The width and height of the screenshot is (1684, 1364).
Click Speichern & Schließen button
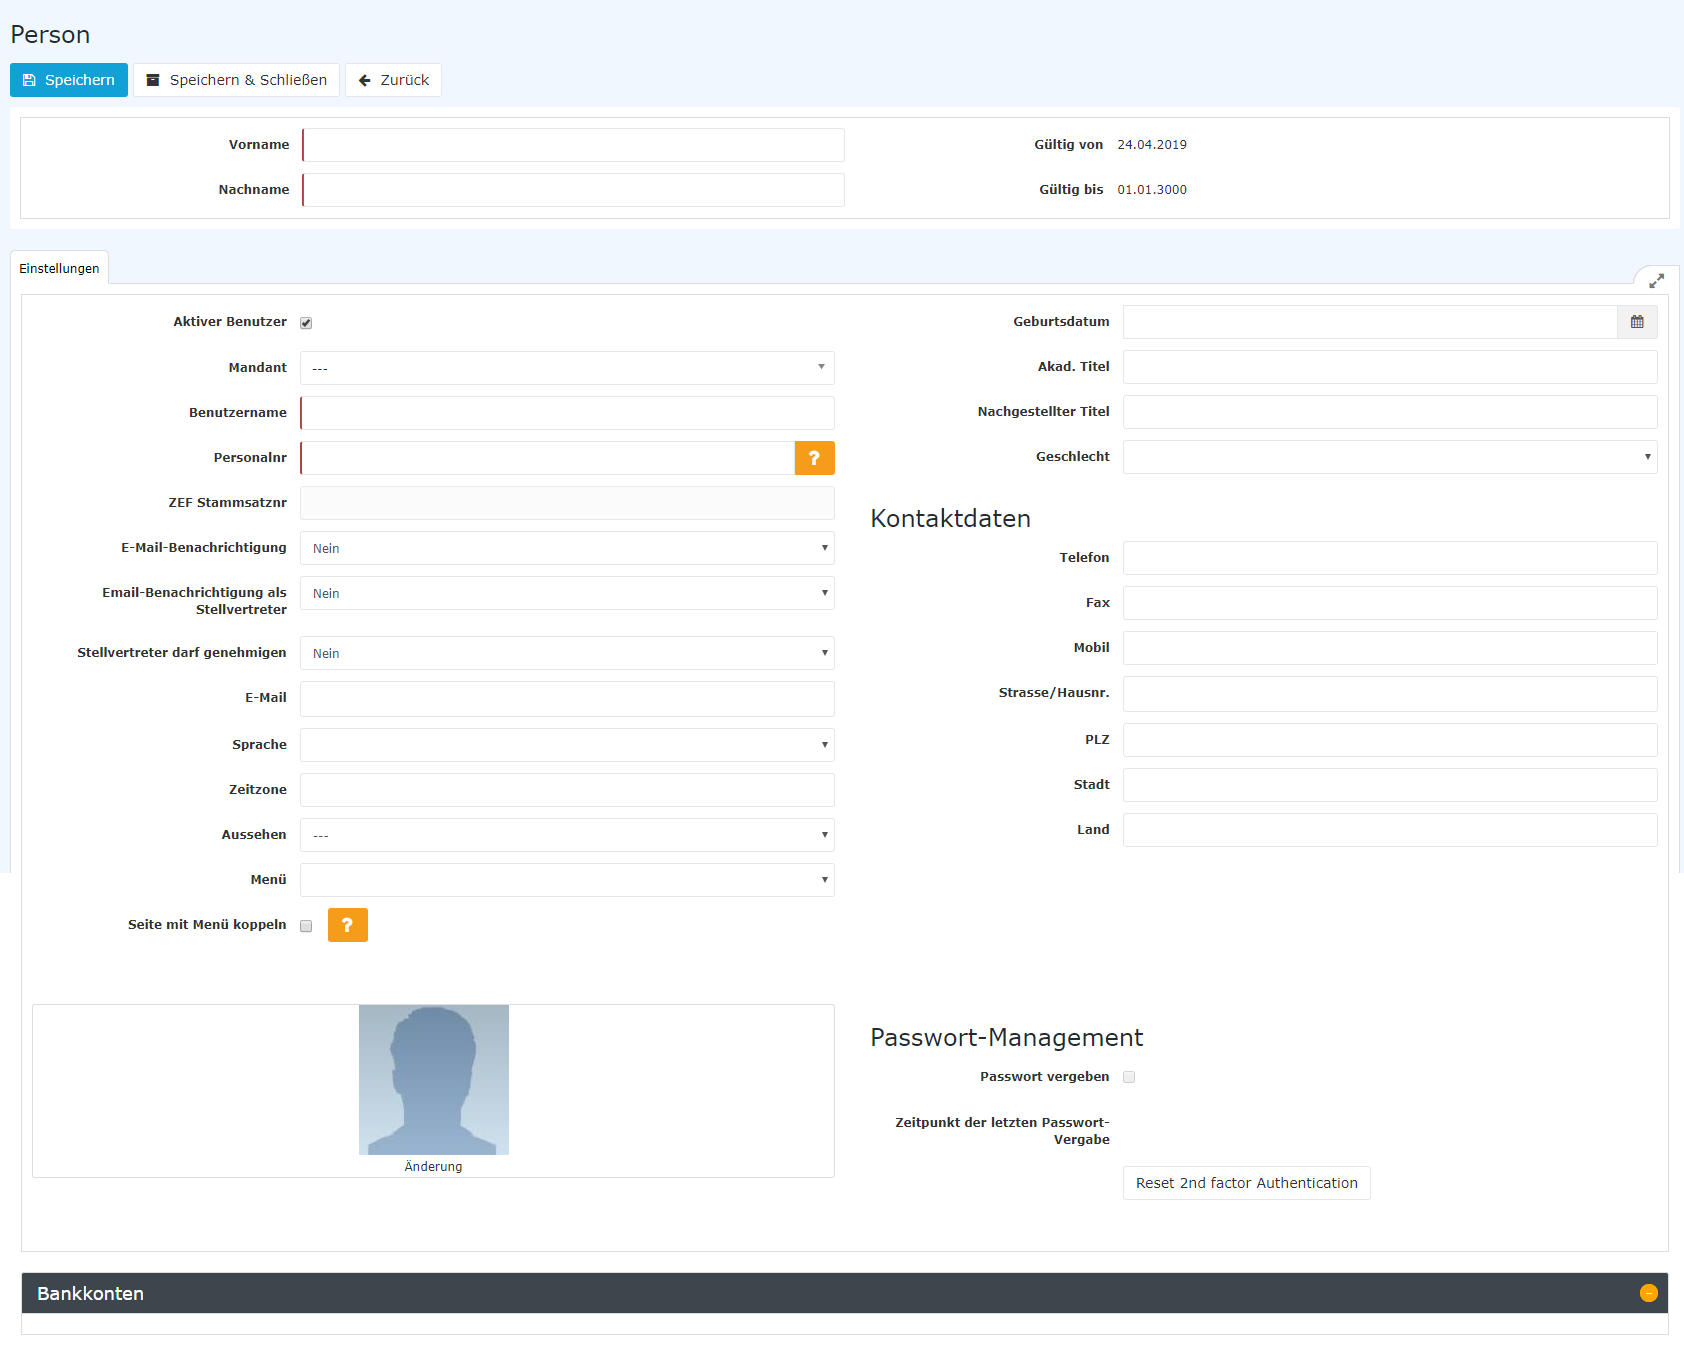point(236,80)
